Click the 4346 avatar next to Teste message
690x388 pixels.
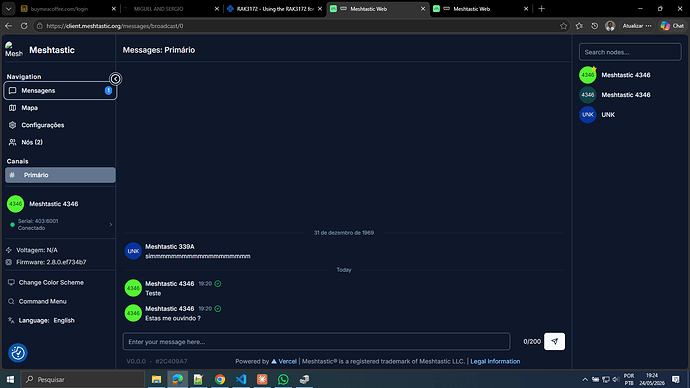pos(133,288)
